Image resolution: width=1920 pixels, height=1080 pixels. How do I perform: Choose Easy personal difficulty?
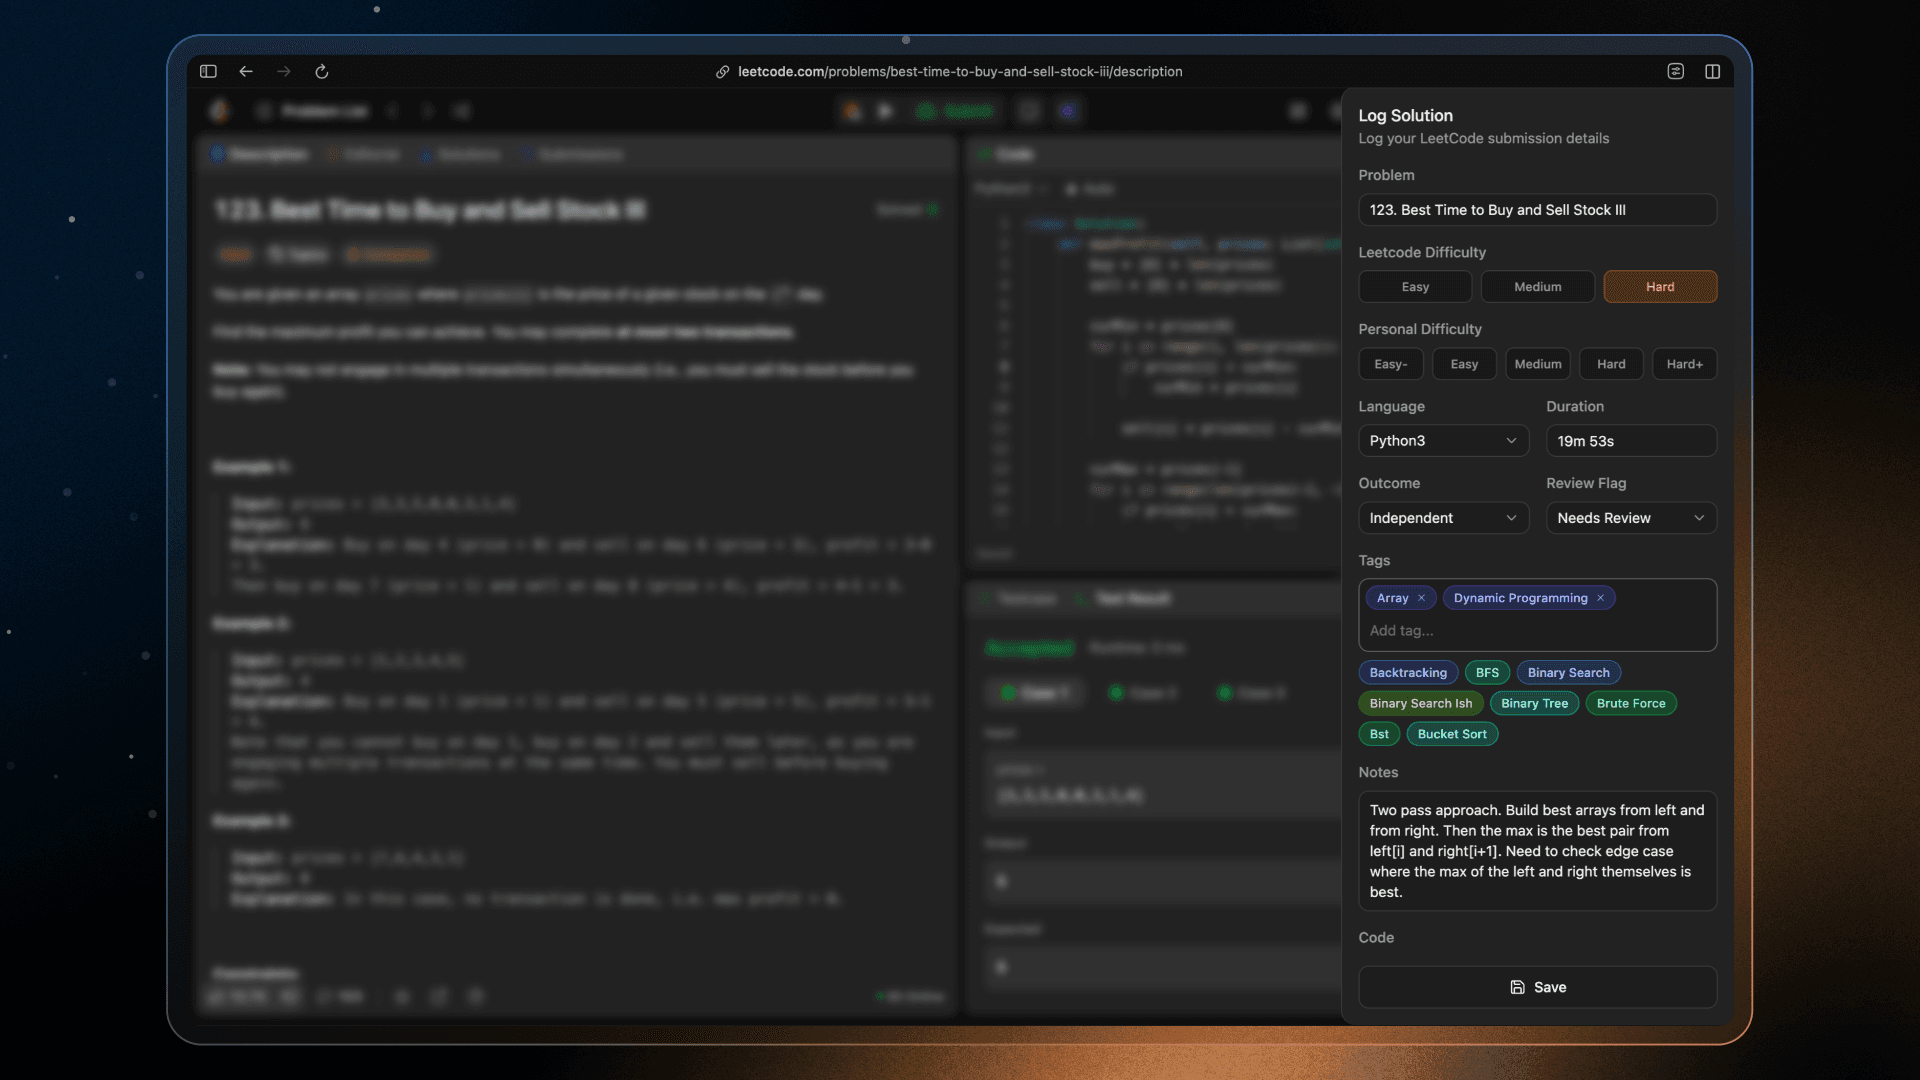tap(1464, 364)
